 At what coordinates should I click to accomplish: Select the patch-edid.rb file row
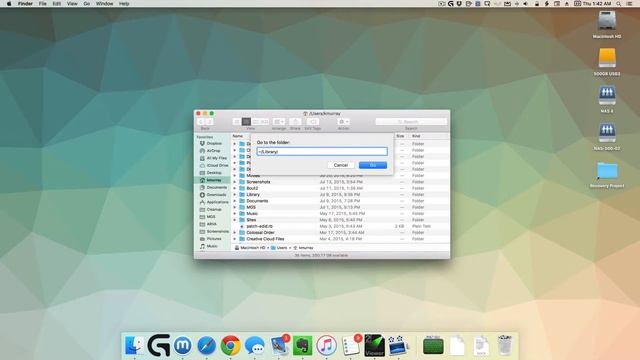tap(340, 226)
